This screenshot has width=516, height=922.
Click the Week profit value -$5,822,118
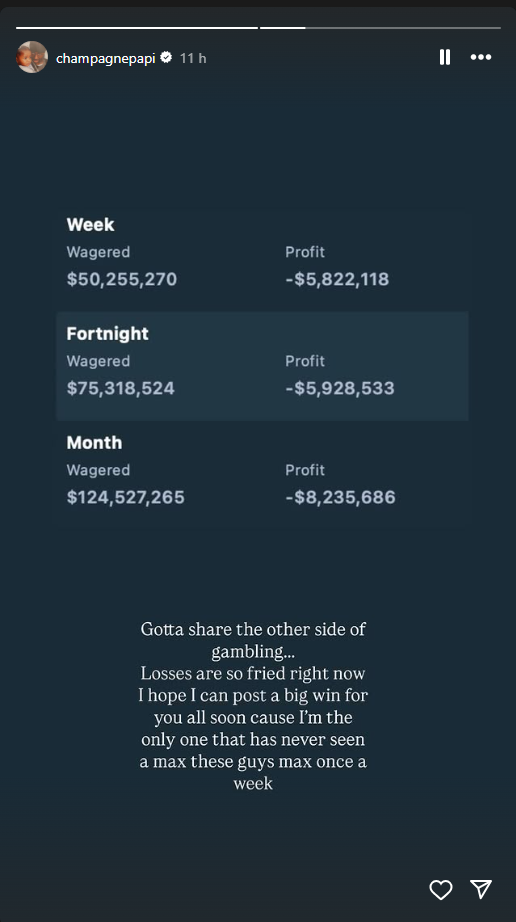point(337,279)
